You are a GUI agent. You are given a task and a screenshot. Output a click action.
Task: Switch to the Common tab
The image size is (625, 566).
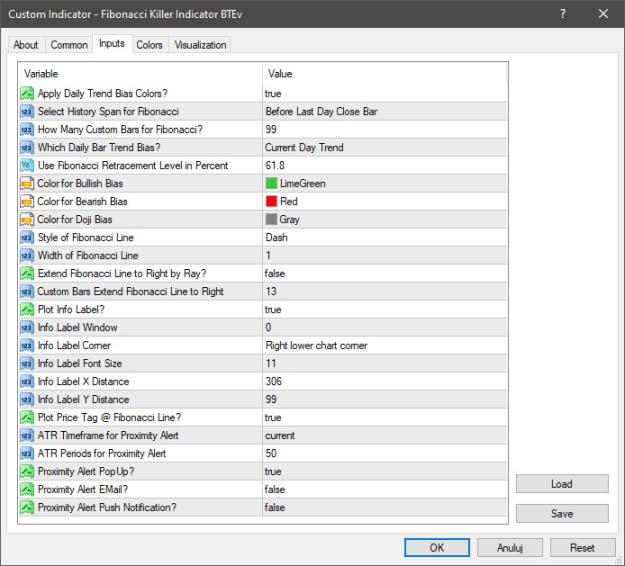pyautogui.click(x=69, y=45)
